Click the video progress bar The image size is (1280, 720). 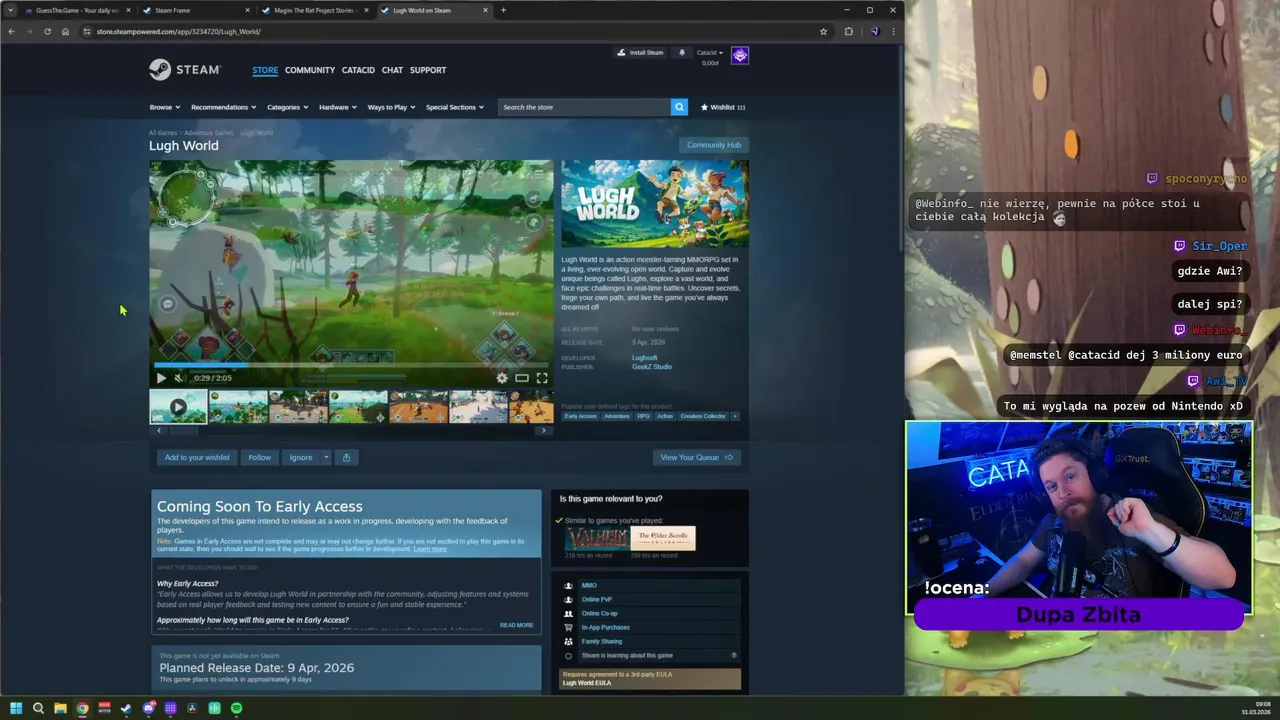351,365
